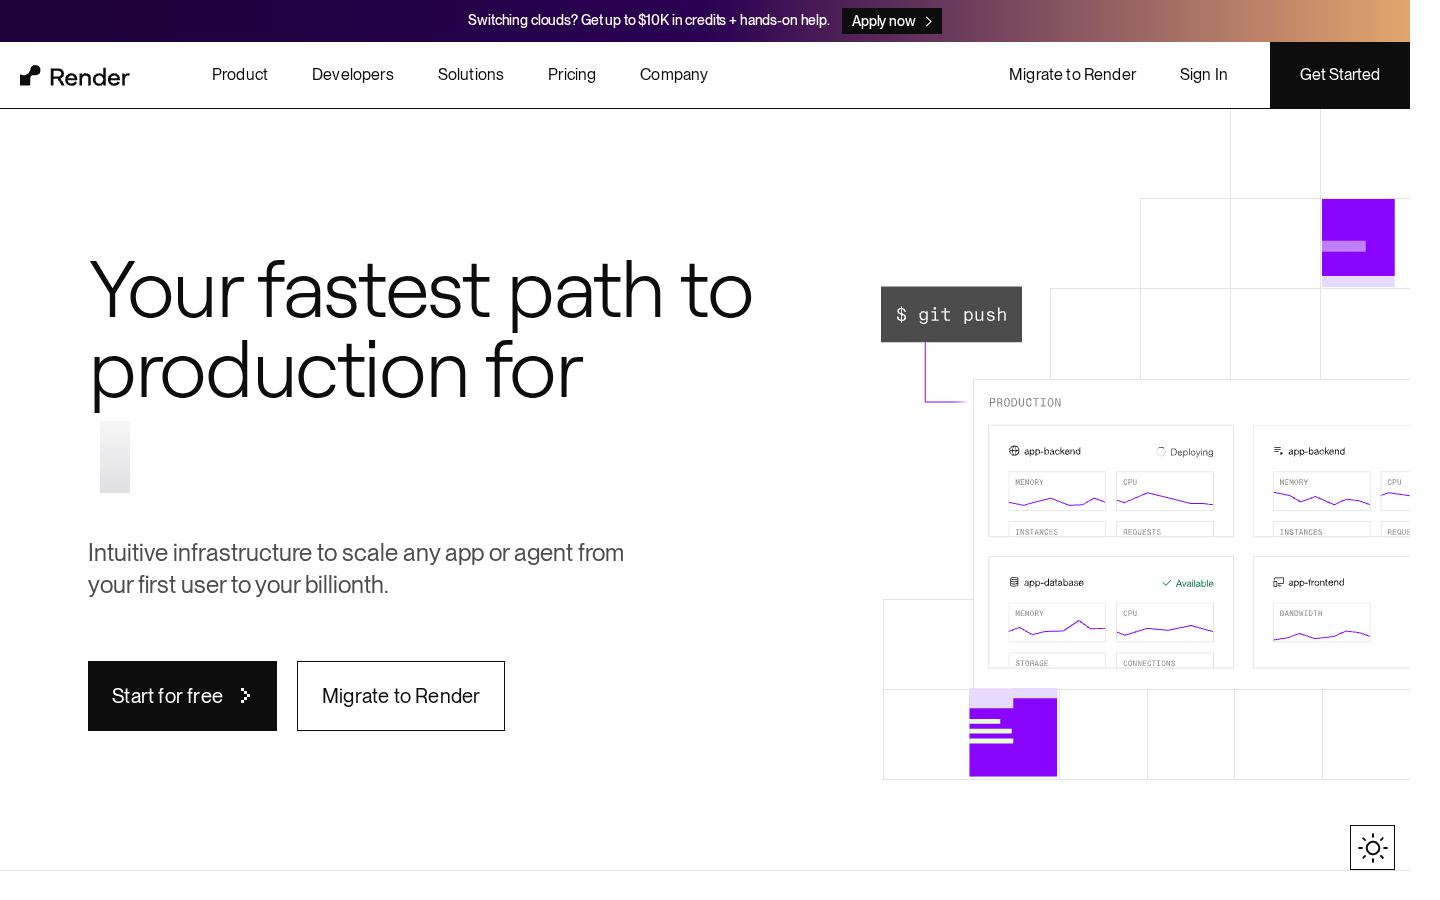The image size is (1440, 900).
Task: Click the Apply now banner button
Action: coord(892,21)
